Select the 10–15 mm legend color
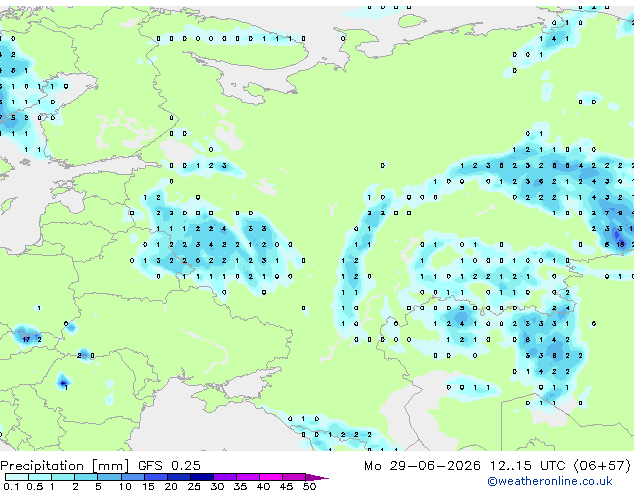The height and width of the screenshot is (490, 634). [133, 477]
